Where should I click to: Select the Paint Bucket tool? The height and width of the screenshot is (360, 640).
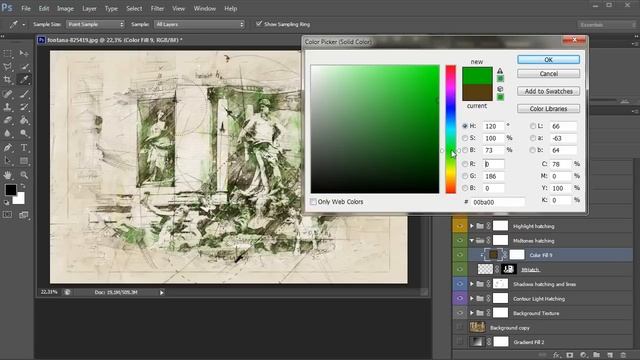pyautogui.click(x=24, y=120)
